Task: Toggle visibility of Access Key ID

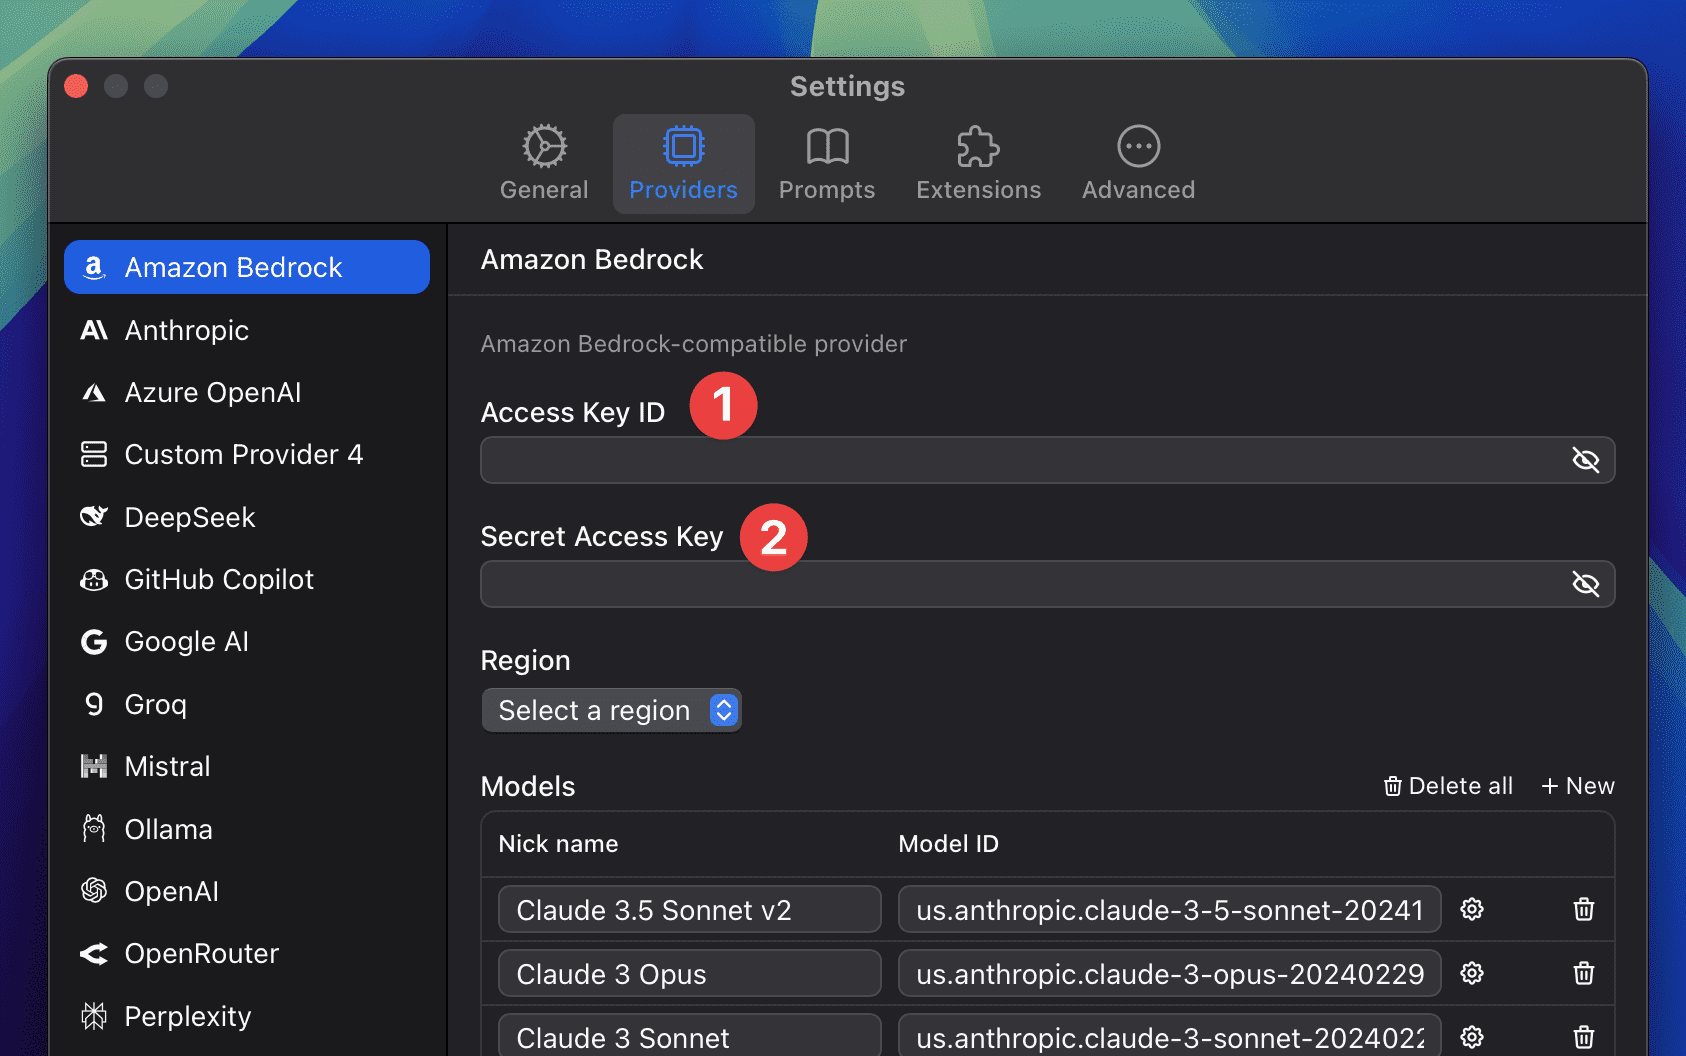Action: click(x=1585, y=460)
